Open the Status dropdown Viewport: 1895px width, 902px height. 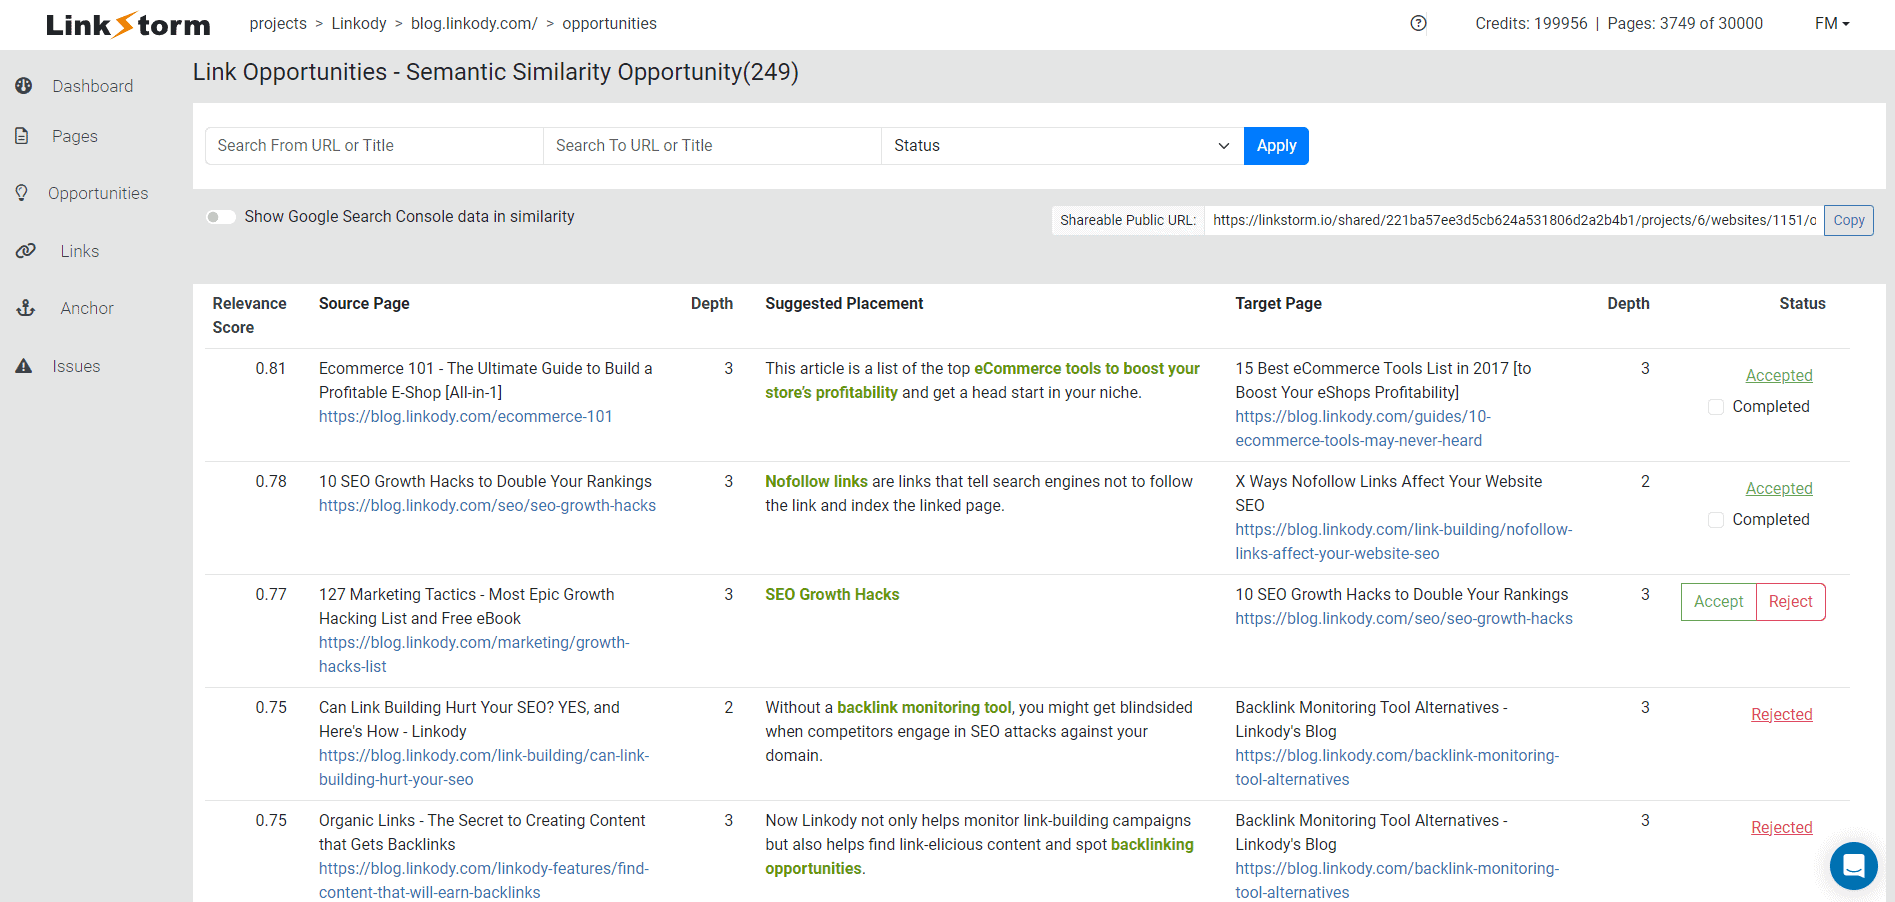[1060, 145]
